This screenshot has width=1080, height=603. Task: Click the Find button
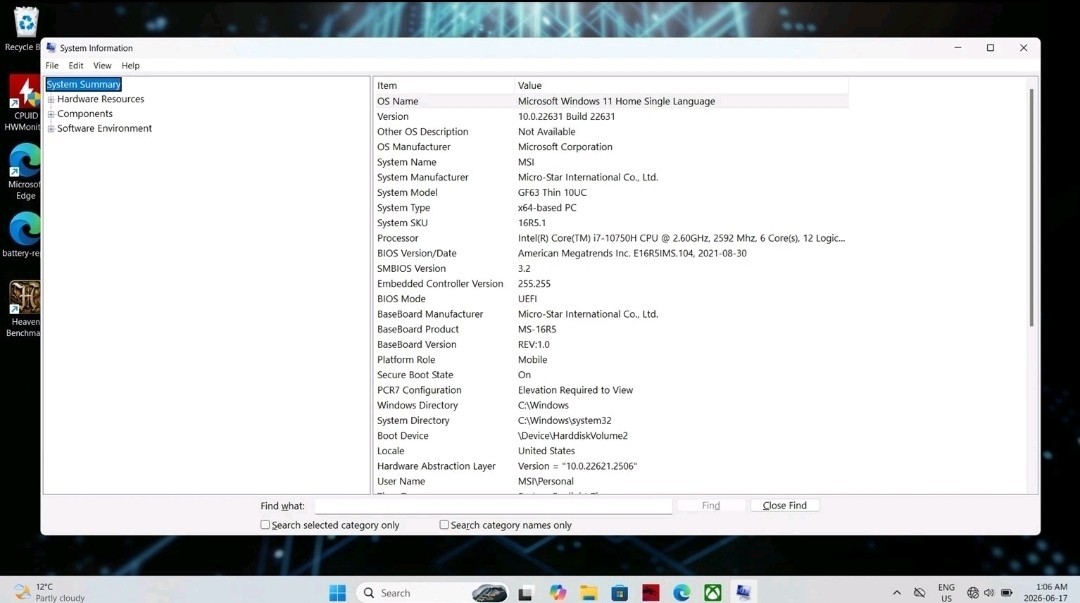click(x=711, y=505)
